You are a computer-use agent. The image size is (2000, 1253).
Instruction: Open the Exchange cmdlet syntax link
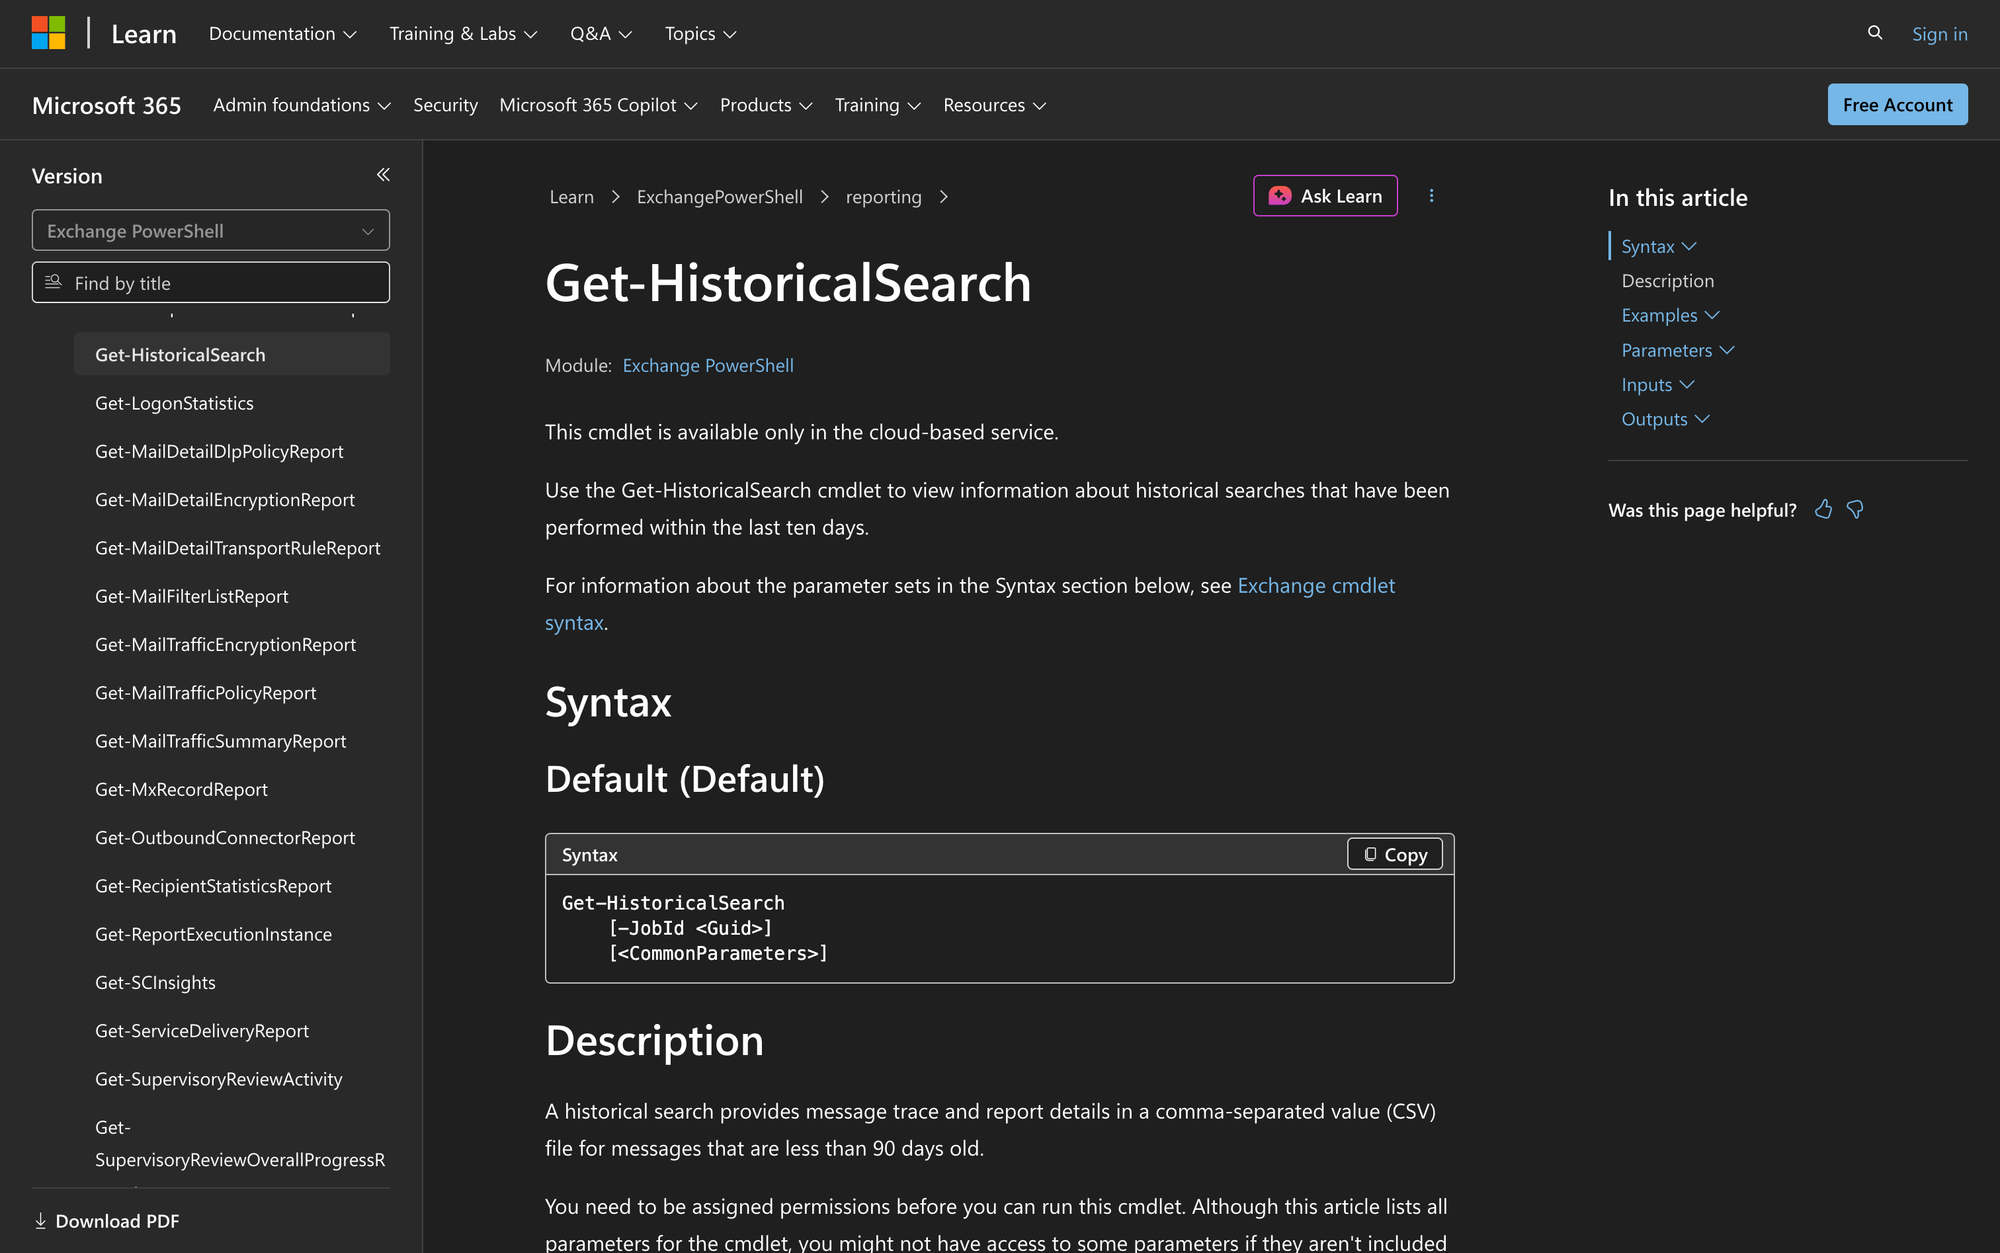point(970,604)
